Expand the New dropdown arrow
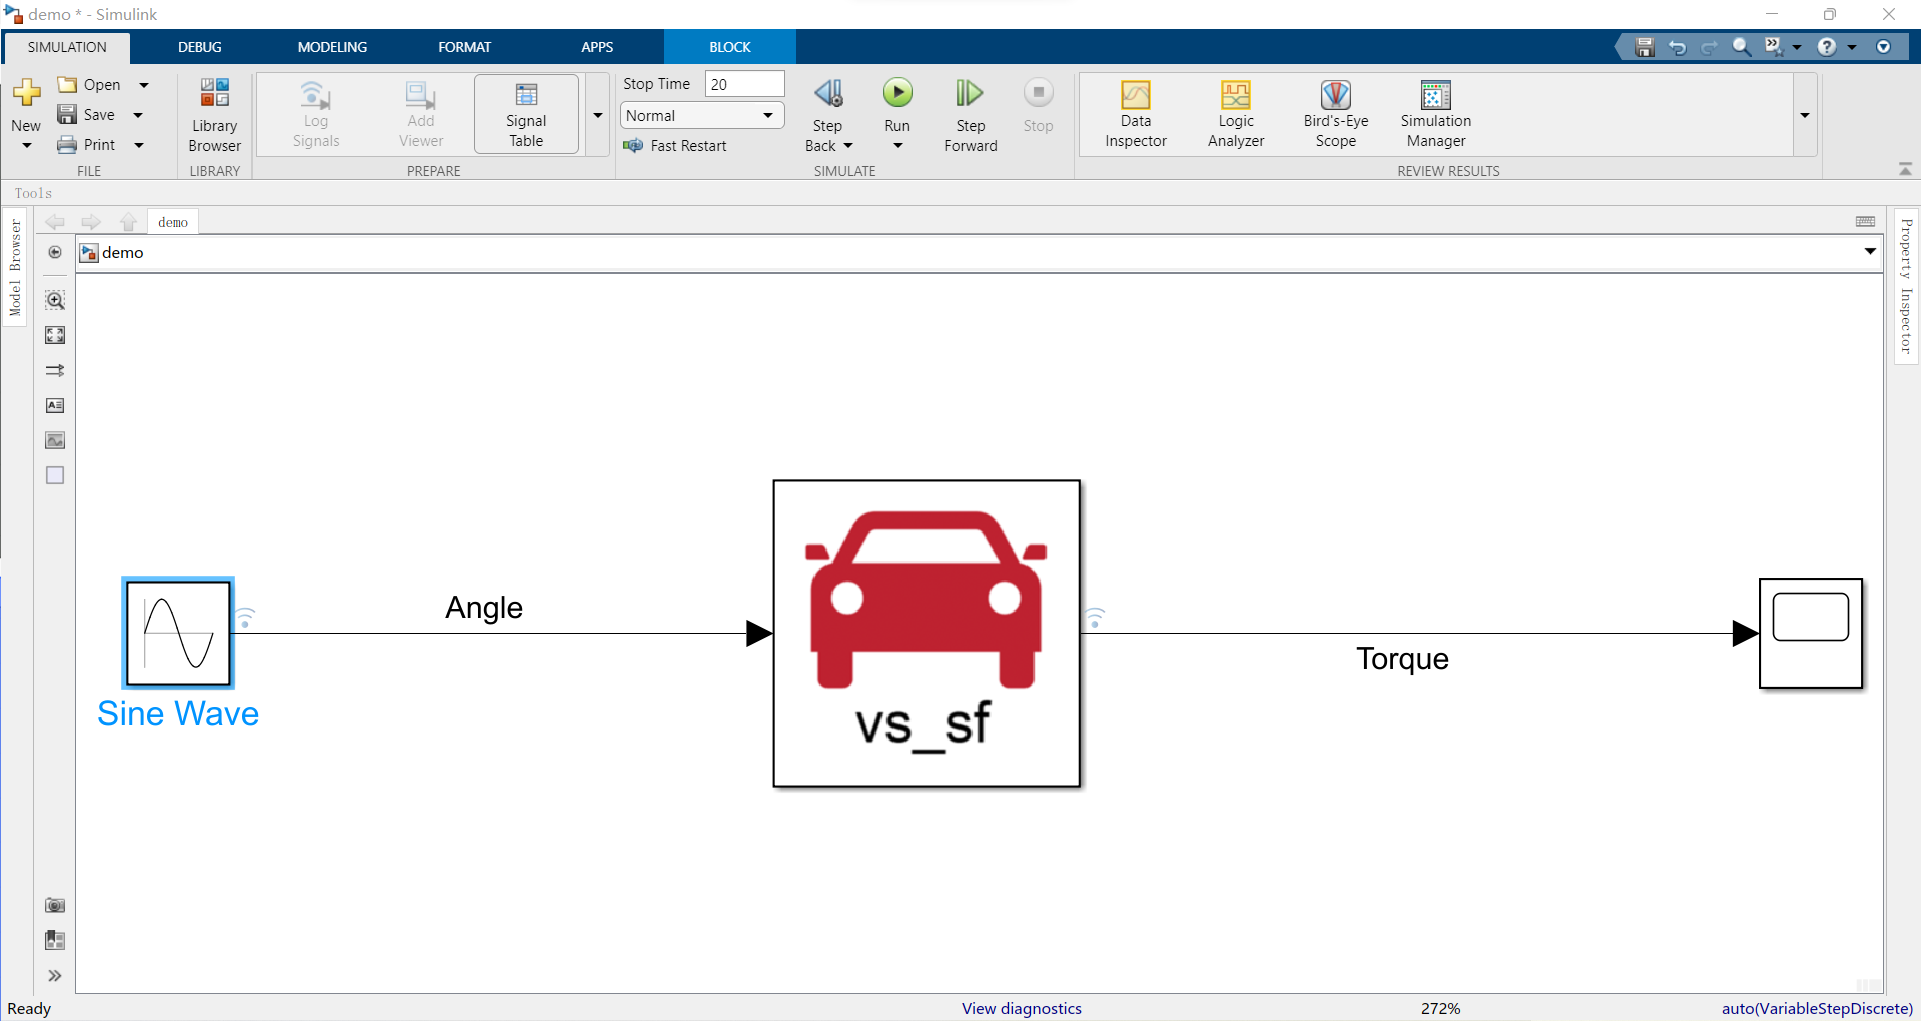 [x=27, y=146]
